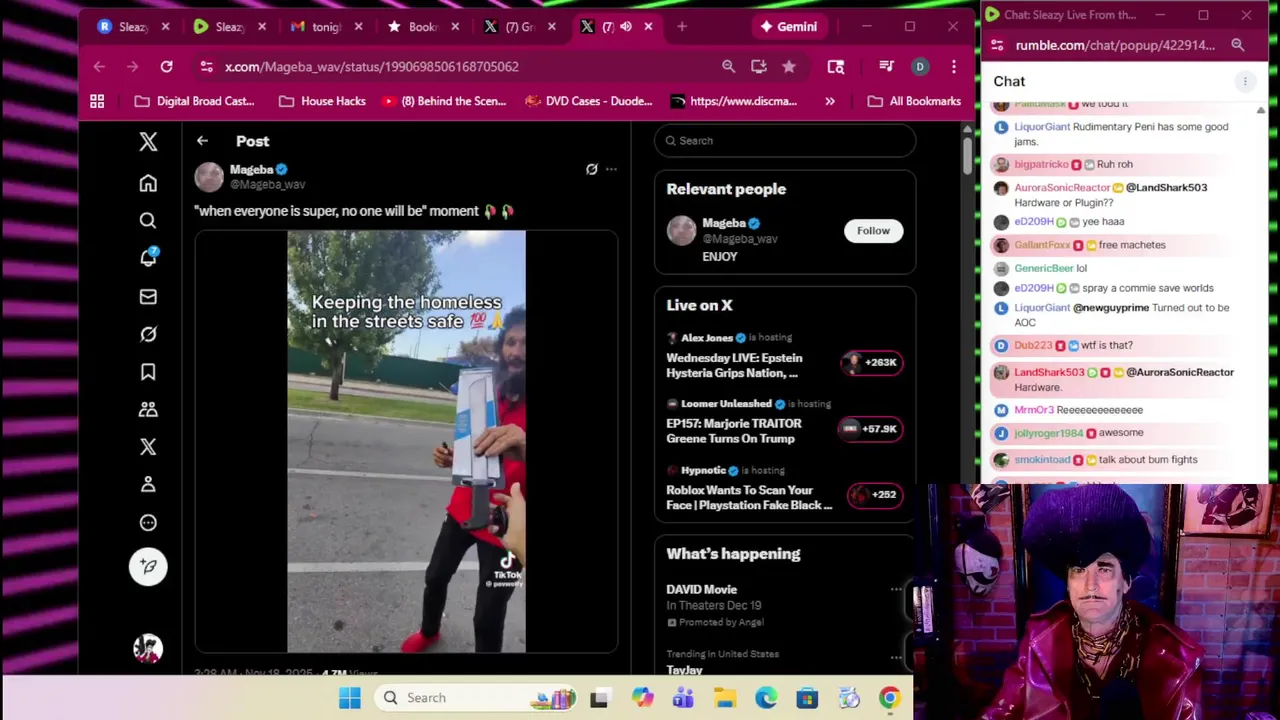Open discmakers bookmark link
Image resolution: width=1280 pixels, height=720 pixels.
[x=734, y=101]
